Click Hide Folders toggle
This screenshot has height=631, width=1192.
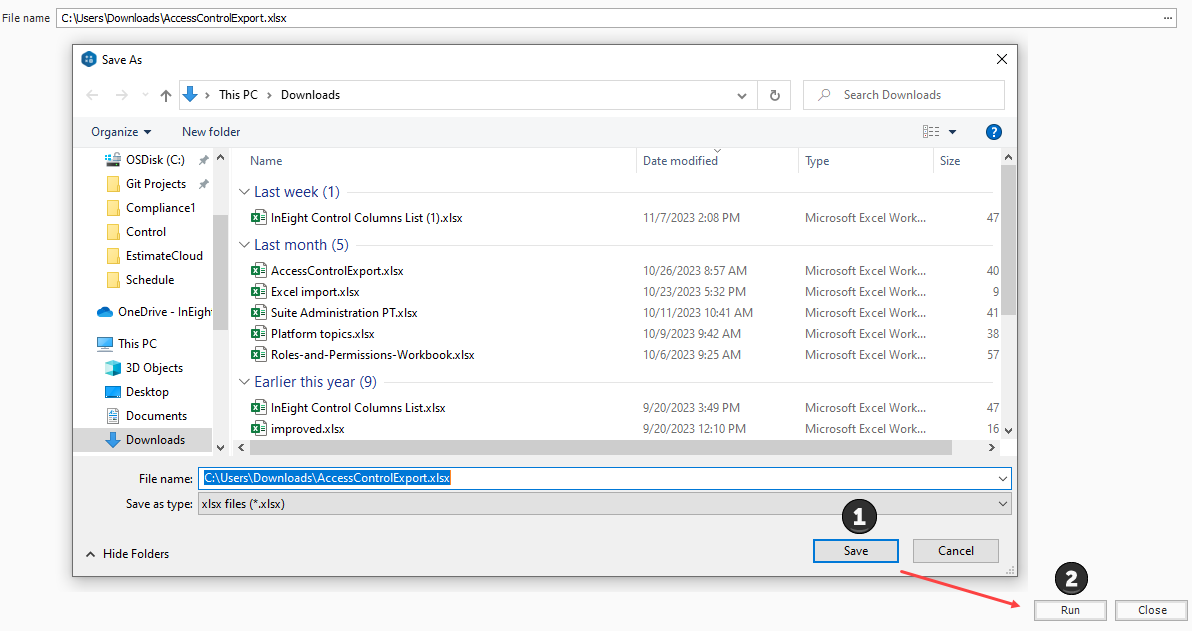pos(127,554)
